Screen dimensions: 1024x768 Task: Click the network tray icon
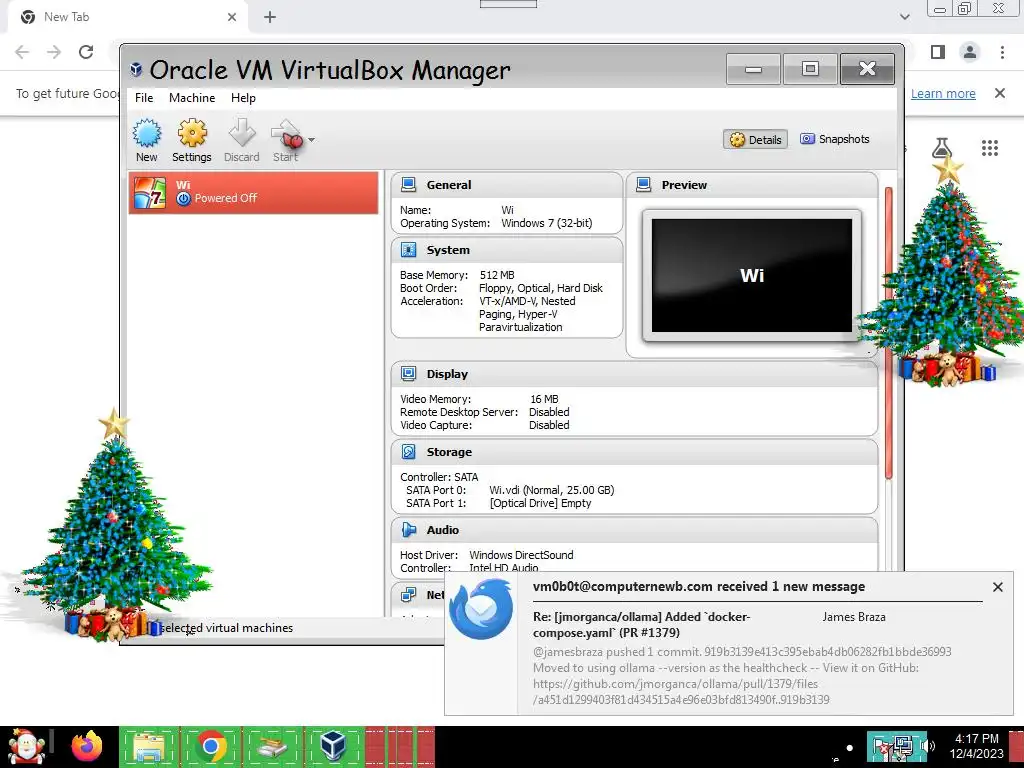904,746
